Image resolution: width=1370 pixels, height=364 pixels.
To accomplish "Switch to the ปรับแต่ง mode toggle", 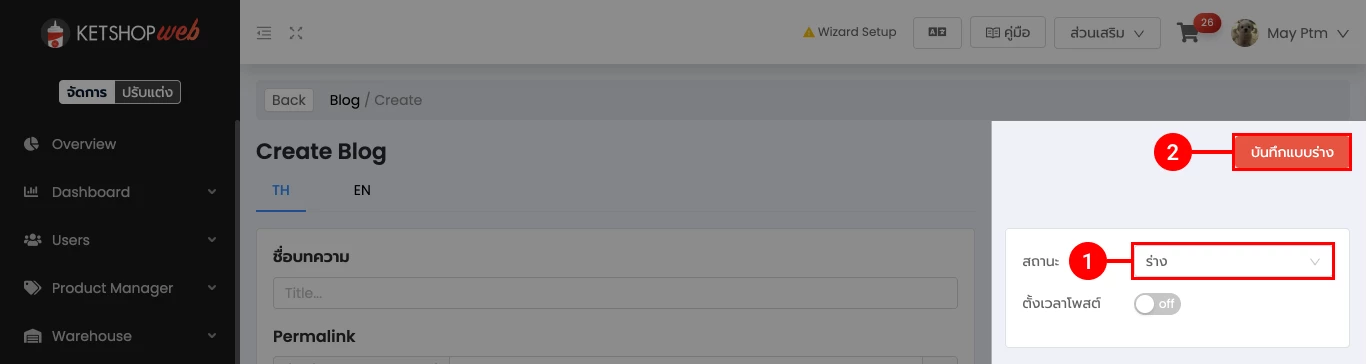I will click(148, 92).
